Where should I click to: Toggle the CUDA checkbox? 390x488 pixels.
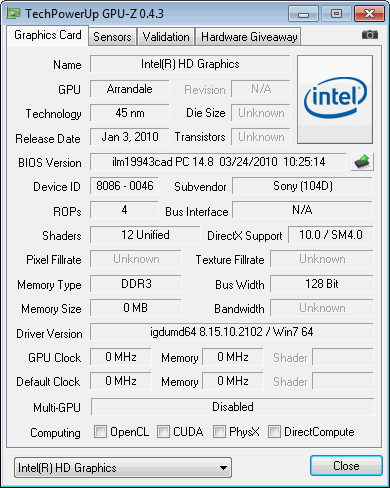click(163, 431)
